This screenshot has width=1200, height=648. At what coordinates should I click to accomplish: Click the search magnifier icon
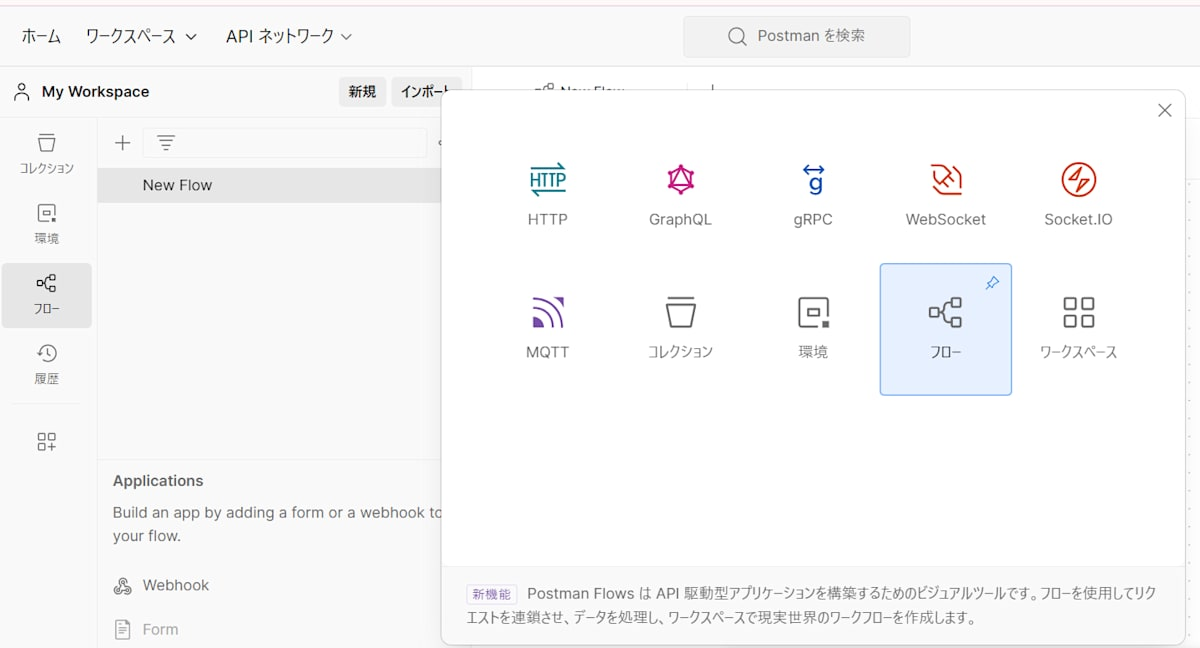click(x=737, y=36)
